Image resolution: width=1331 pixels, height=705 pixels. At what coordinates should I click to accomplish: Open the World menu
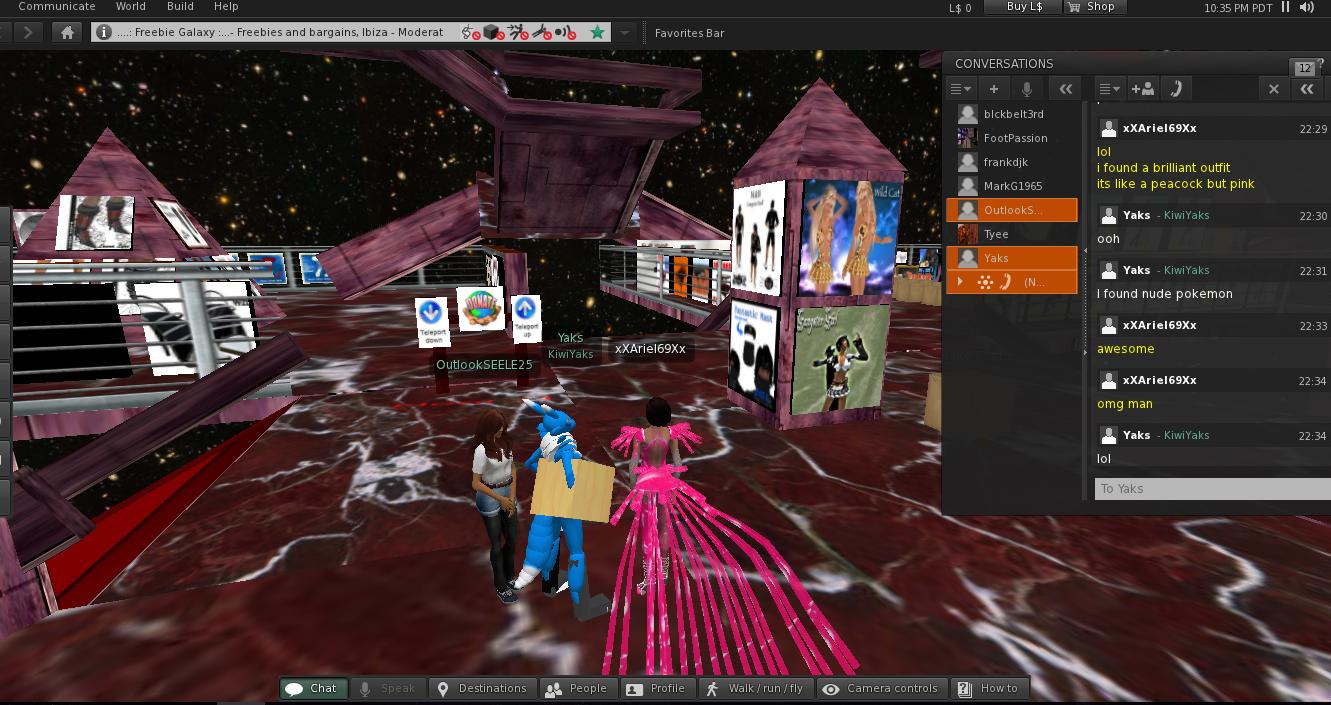(x=130, y=6)
